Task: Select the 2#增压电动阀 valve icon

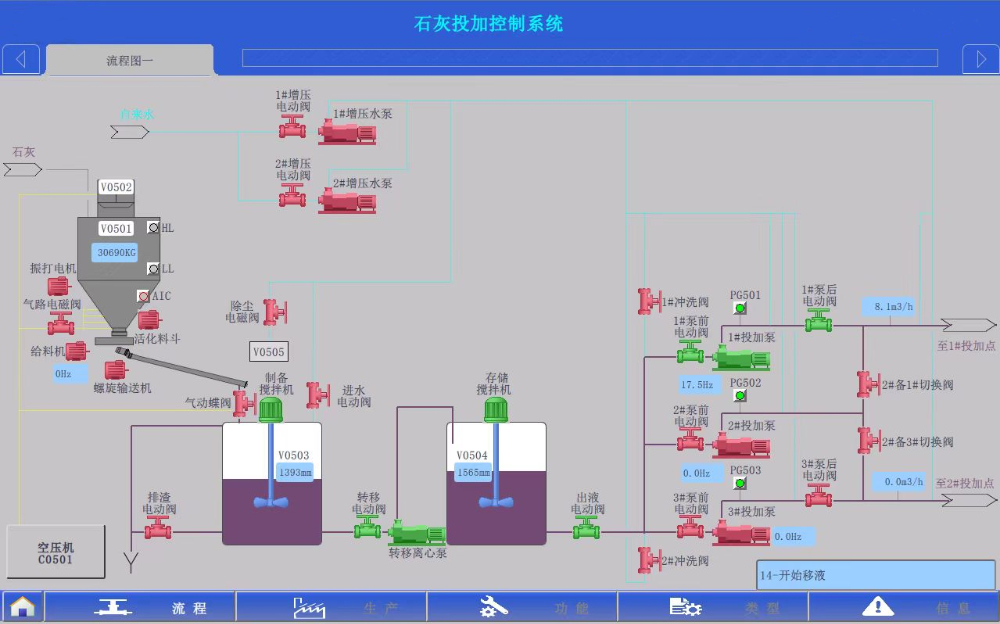Action: coord(292,195)
